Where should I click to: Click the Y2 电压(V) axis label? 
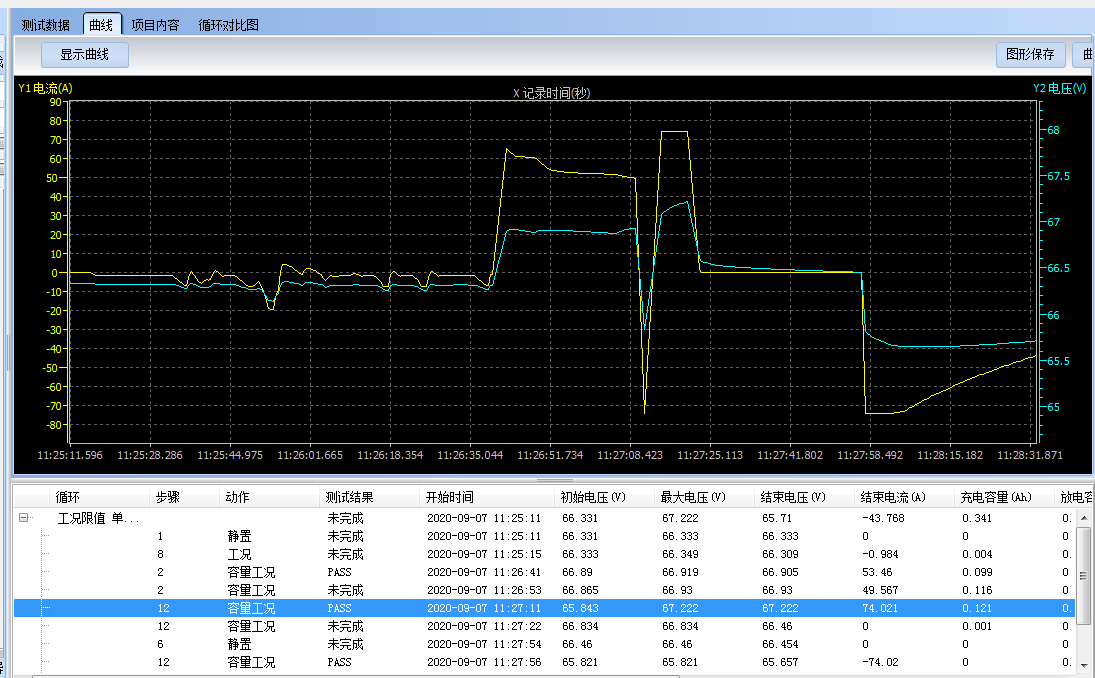[1059, 88]
